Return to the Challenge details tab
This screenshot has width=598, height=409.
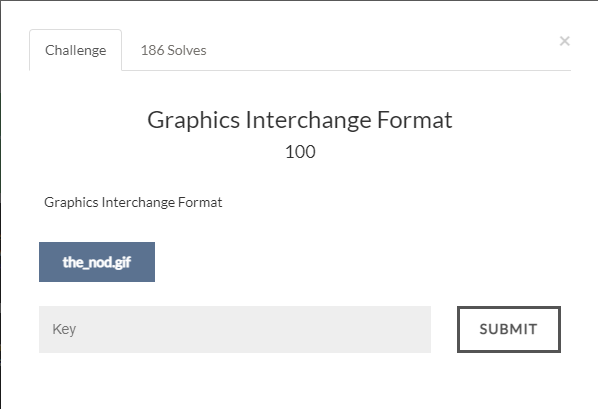pos(76,50)
